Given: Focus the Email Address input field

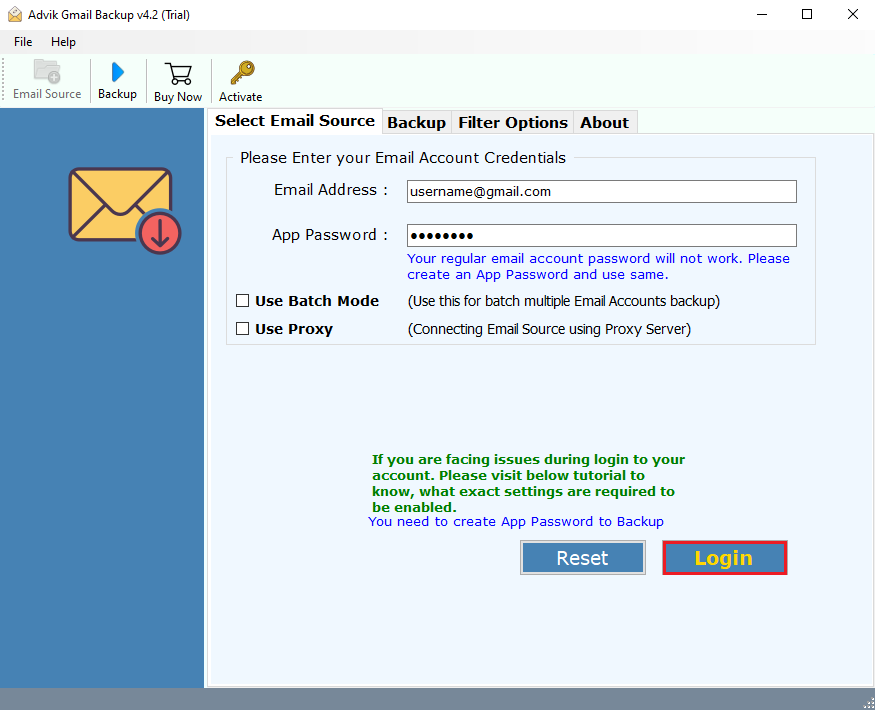Looking at the screenshot, I should pyautogui.click(x=602, y=191).
